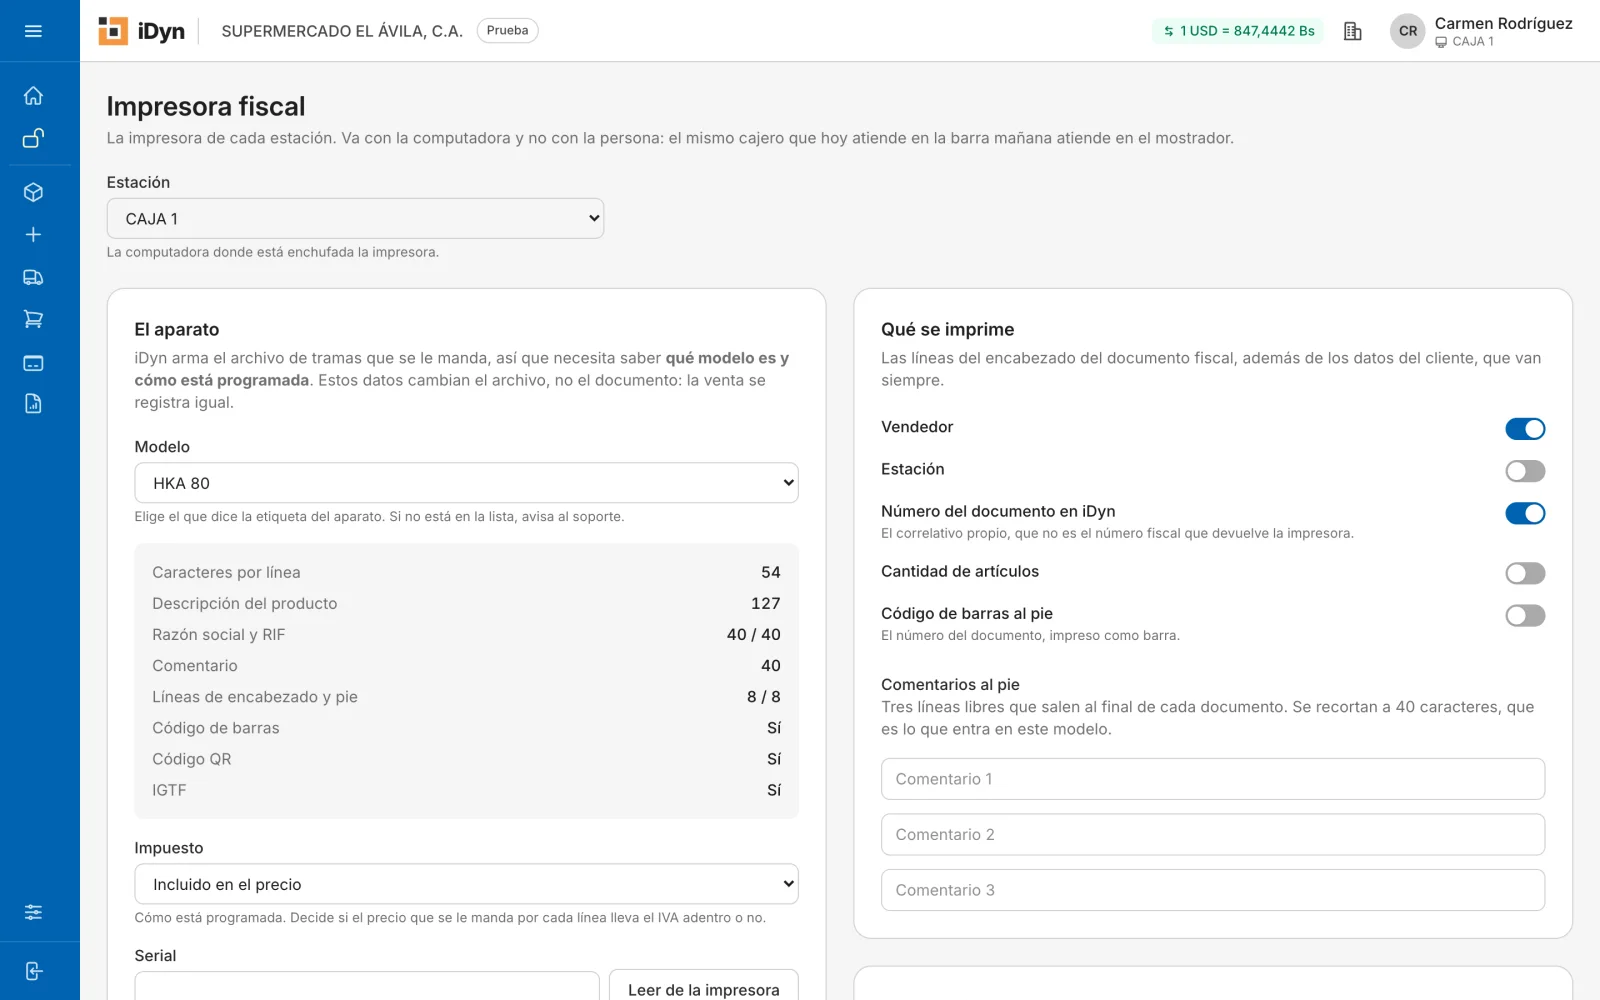Click the Caracteres por línea value 54

point(770,572)
